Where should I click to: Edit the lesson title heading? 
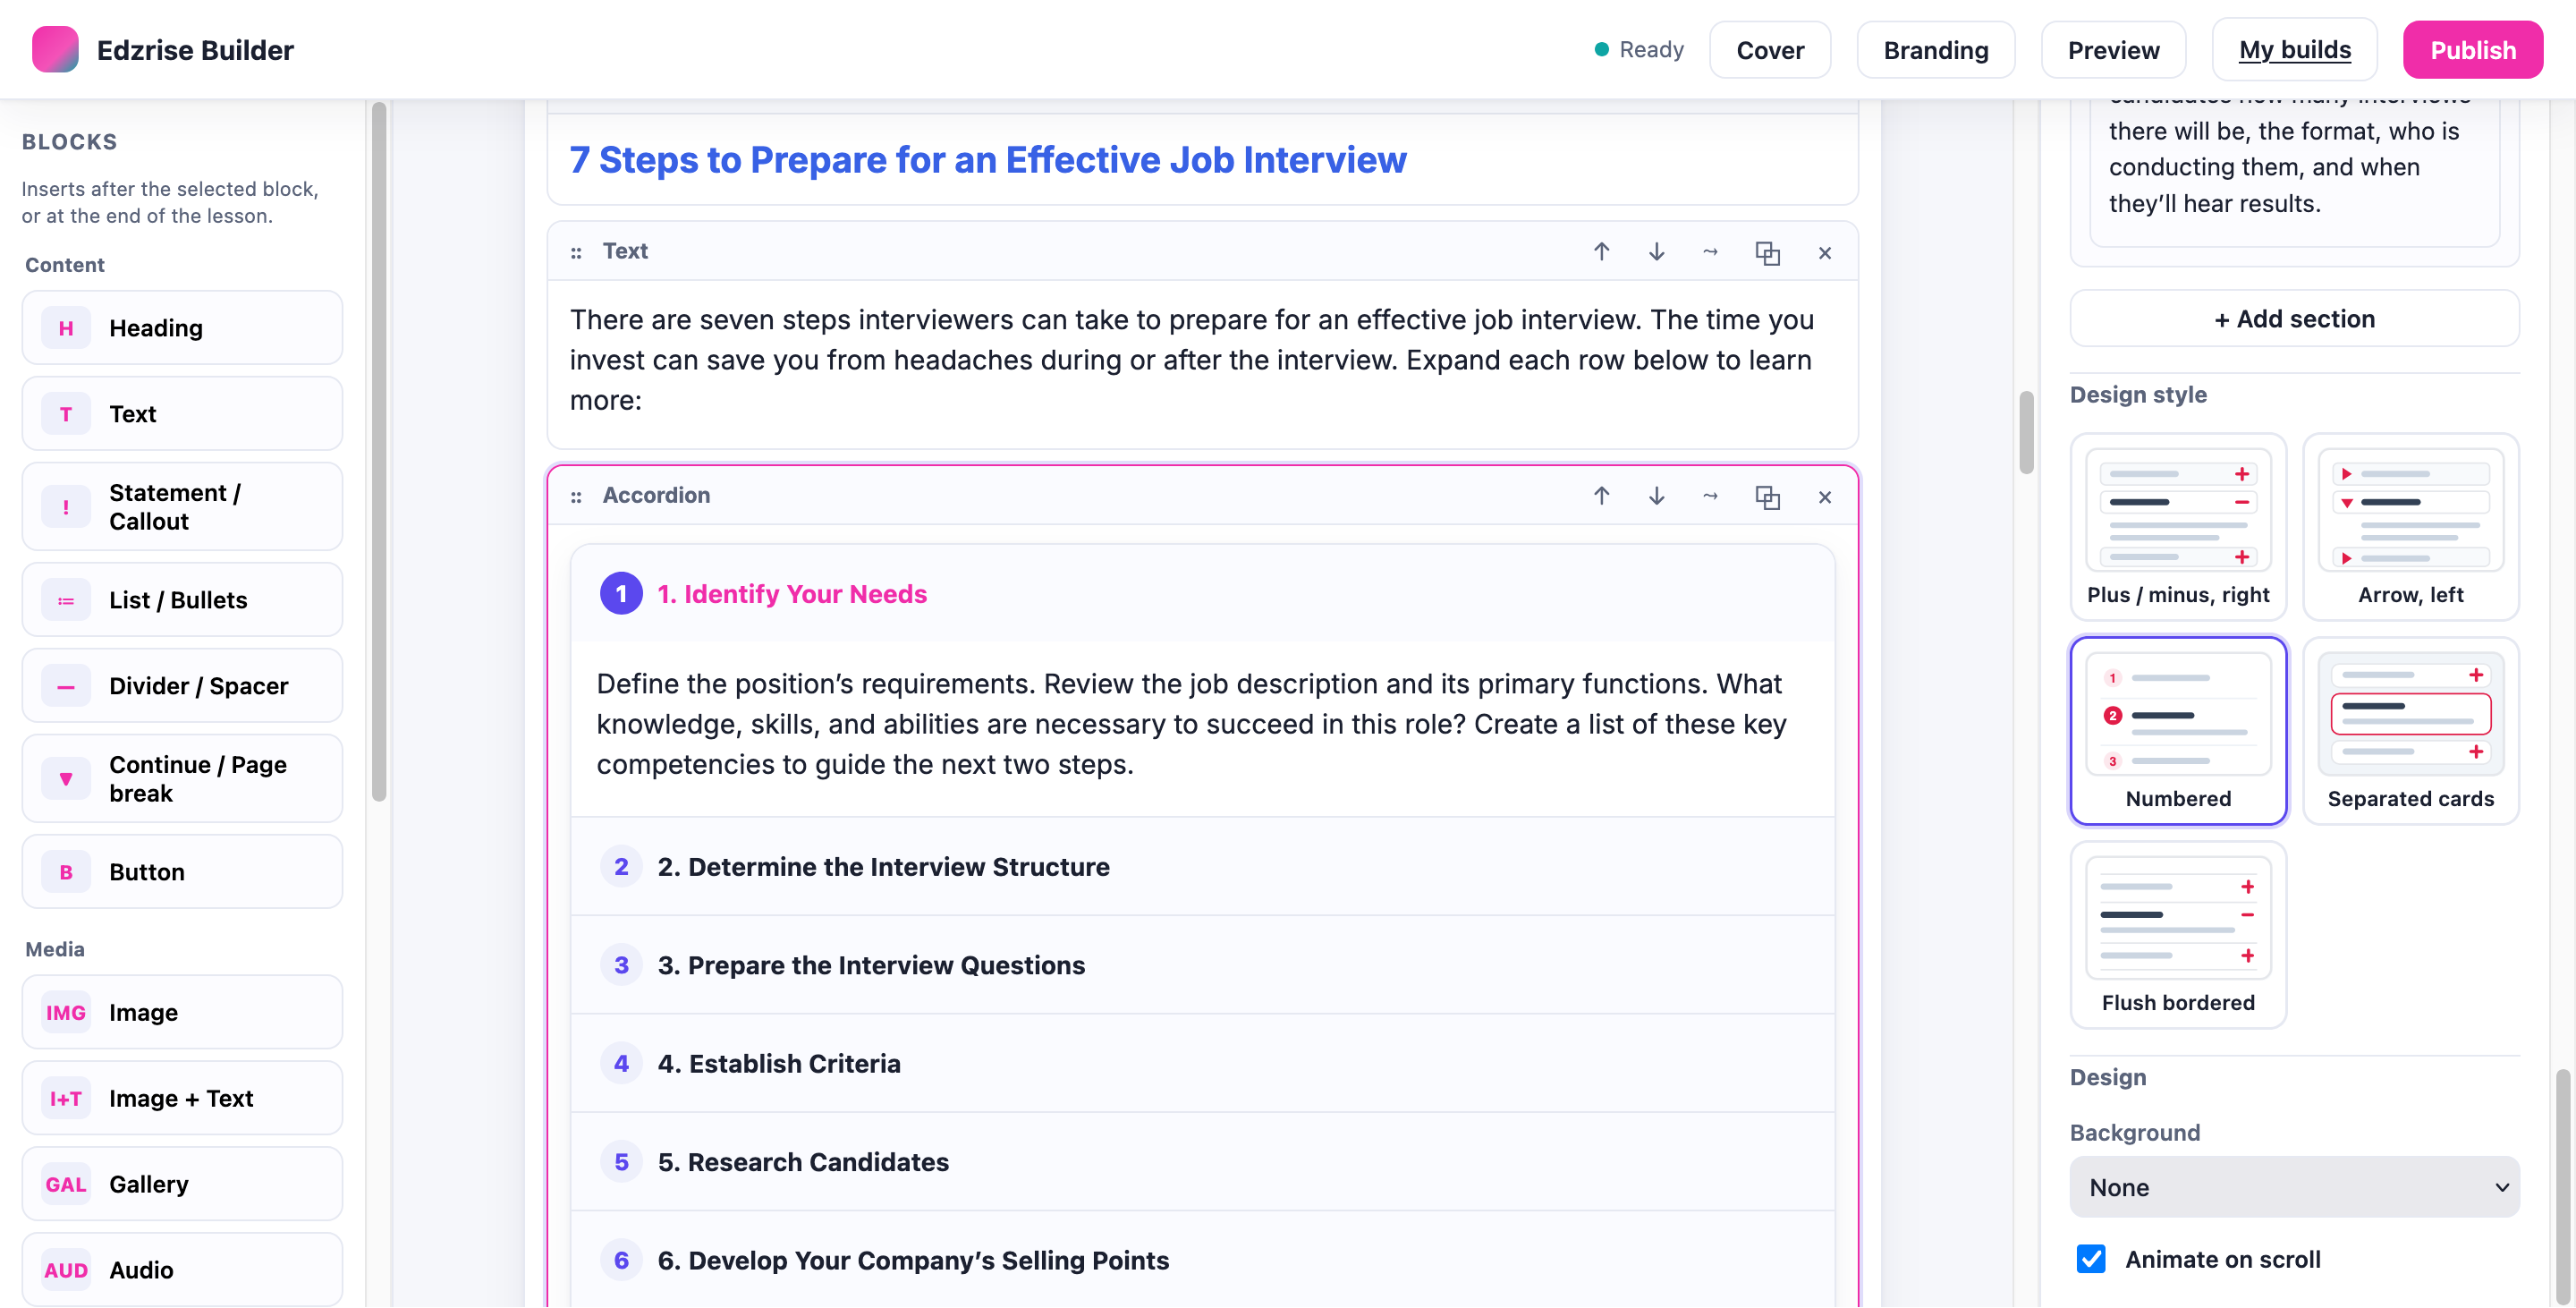point(987,160)
